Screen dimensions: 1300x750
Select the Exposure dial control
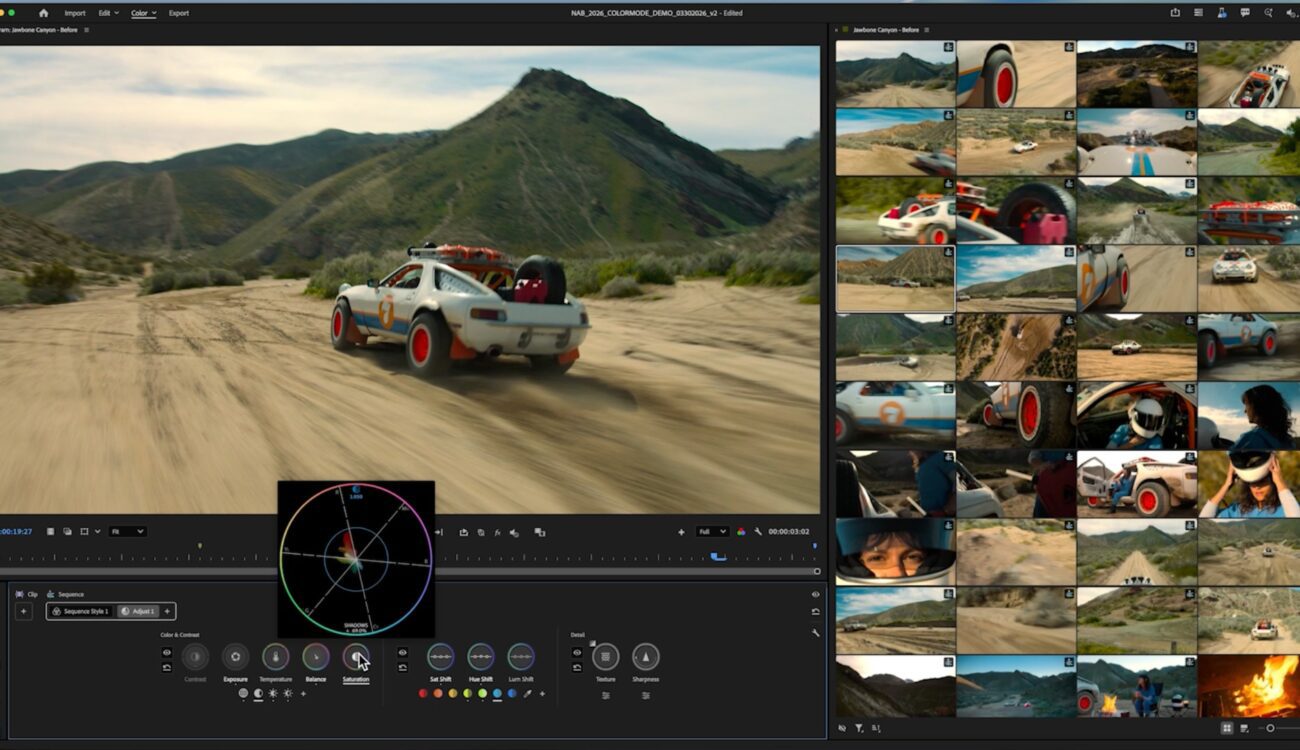click(235, 657)
